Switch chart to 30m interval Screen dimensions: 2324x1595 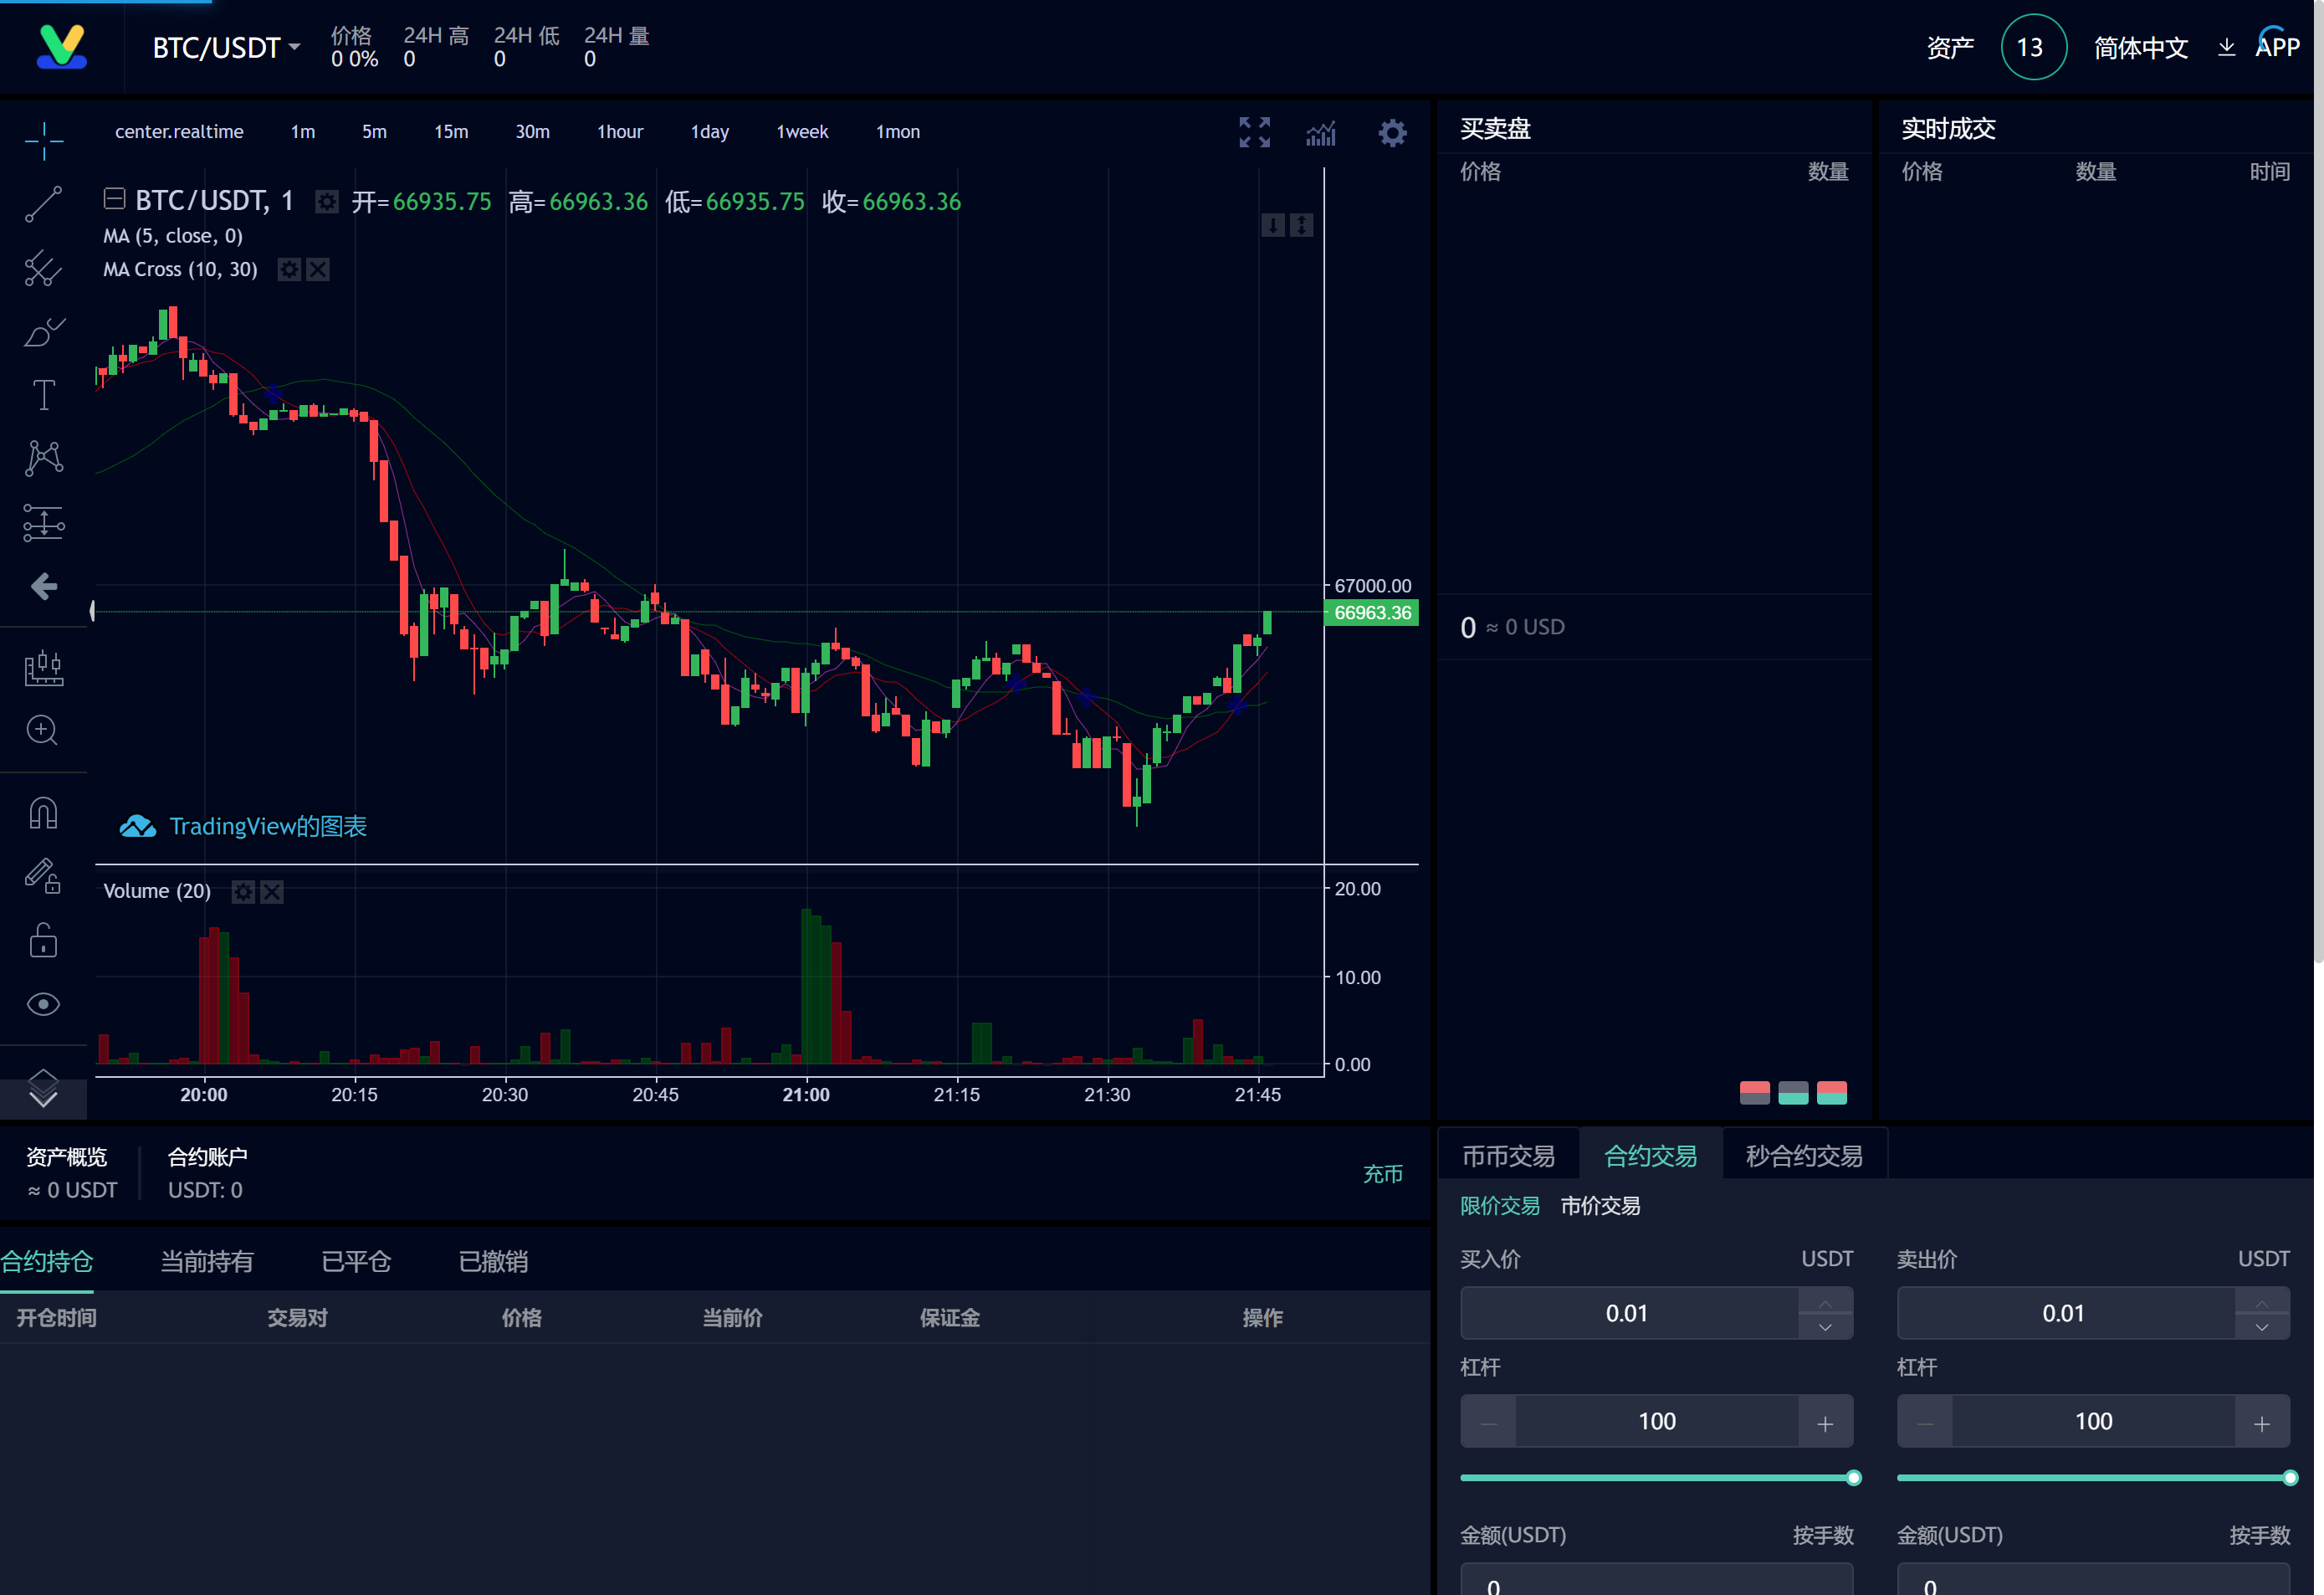(x=532, y=132)
